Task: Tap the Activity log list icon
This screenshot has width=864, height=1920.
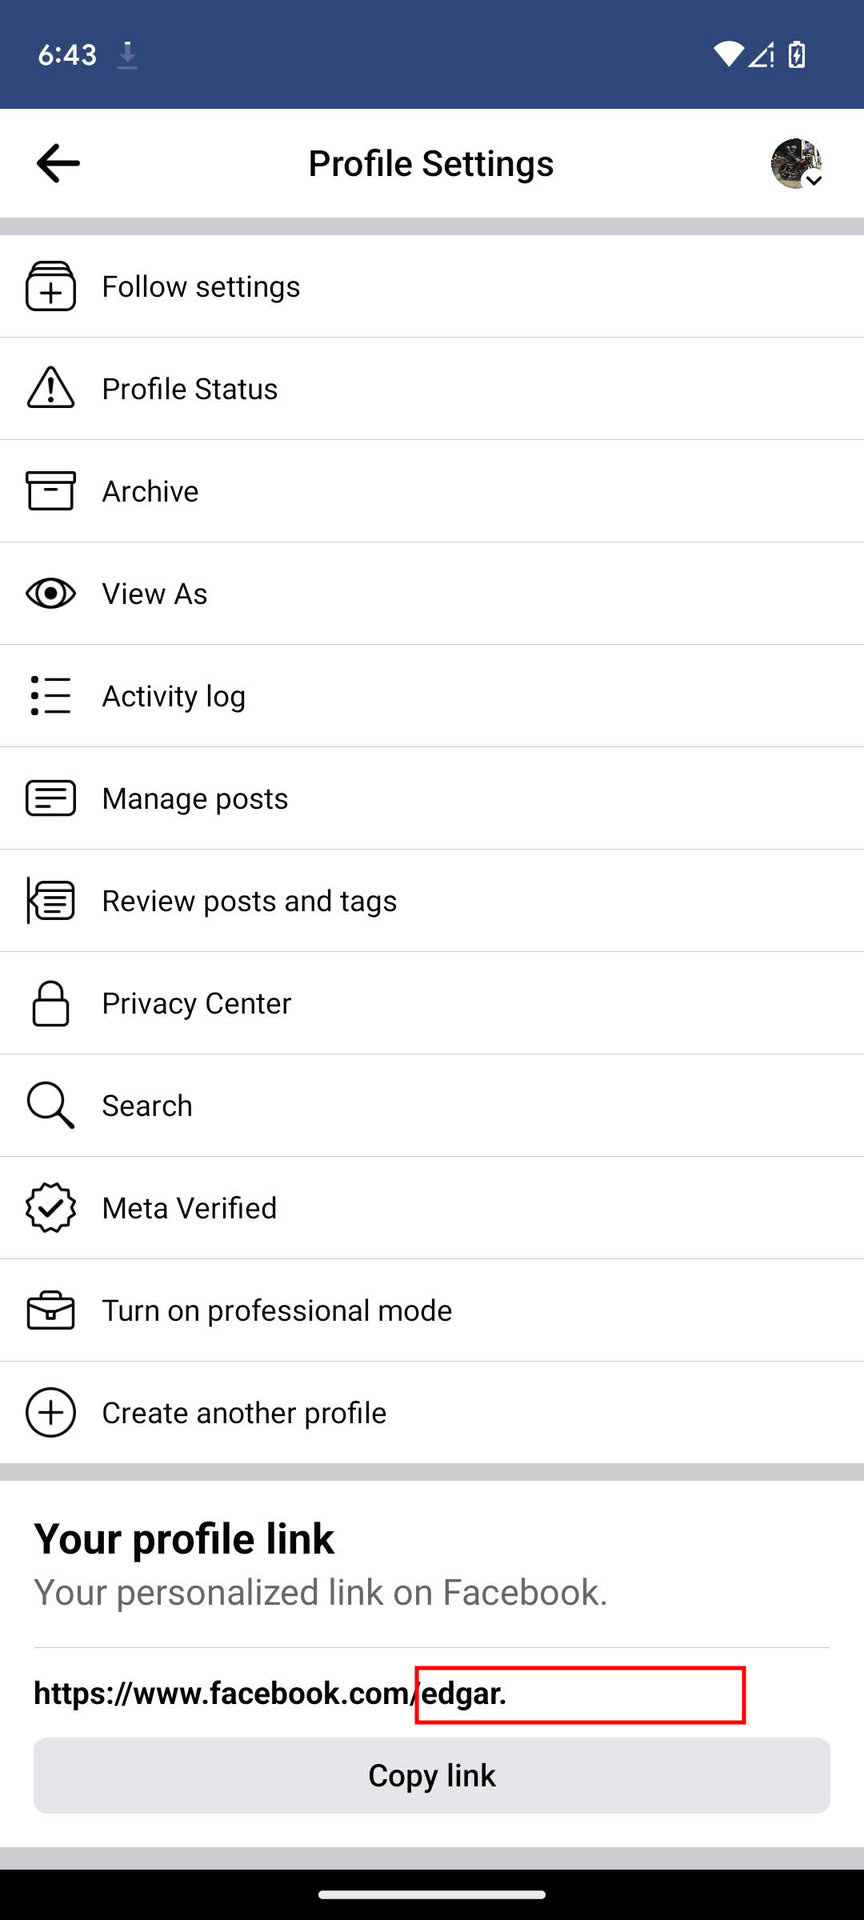Action: tap(50, 696)
